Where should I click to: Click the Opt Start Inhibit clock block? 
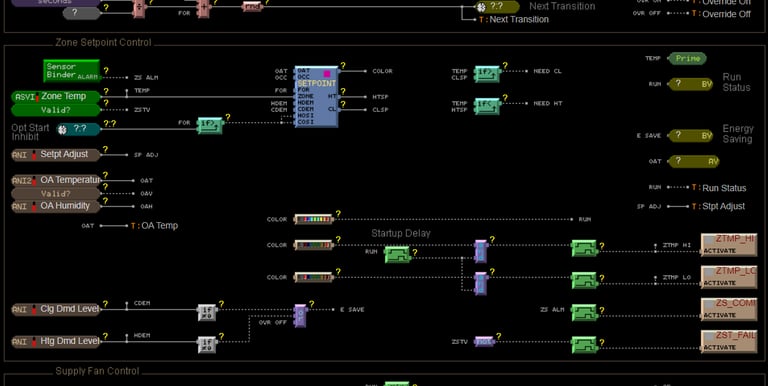pos(78,129)
